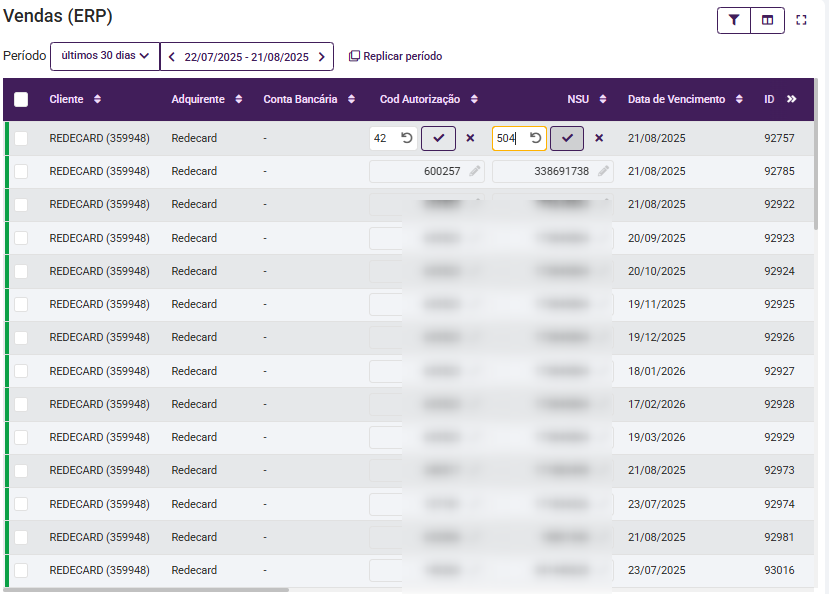Screen dimensions: 829x594
Task: Go to previous period arrow
Action: click(172, 57)
